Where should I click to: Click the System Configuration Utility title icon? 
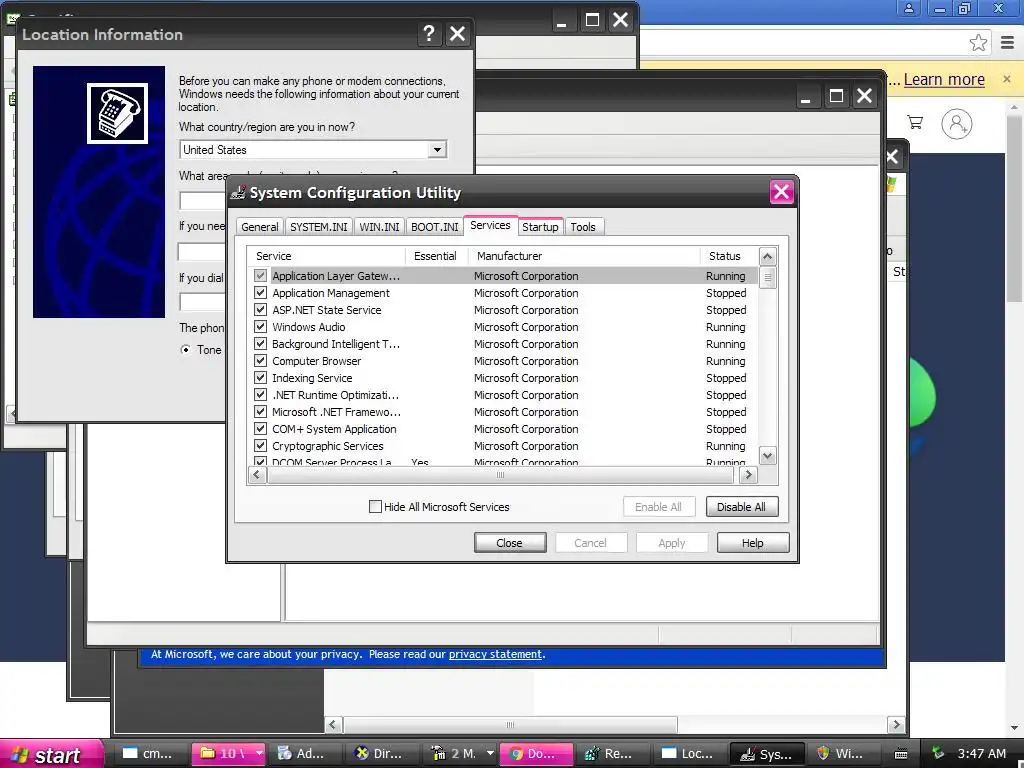point(239,193)
